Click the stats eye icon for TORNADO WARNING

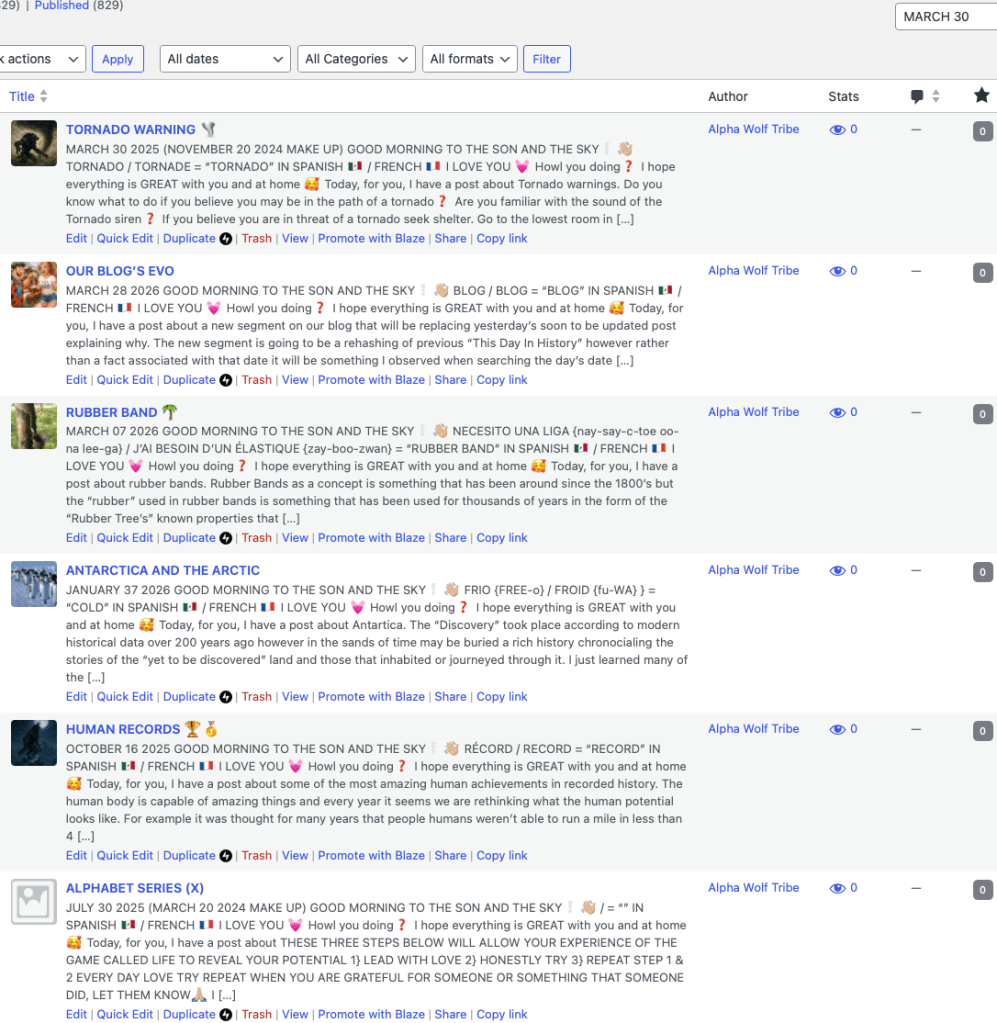pyautogui.click(x=837, y=130)
